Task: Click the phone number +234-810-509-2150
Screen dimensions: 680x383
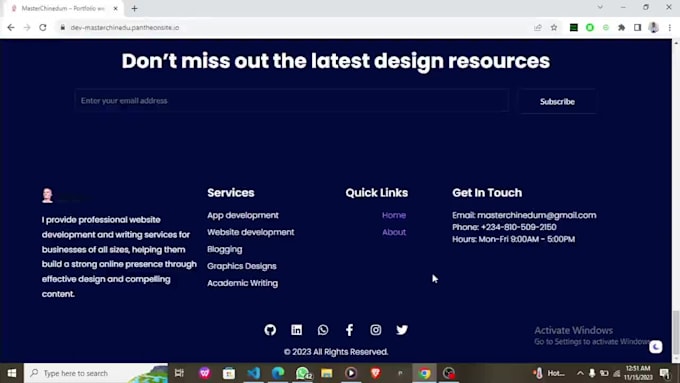Action: coord(519,227)
